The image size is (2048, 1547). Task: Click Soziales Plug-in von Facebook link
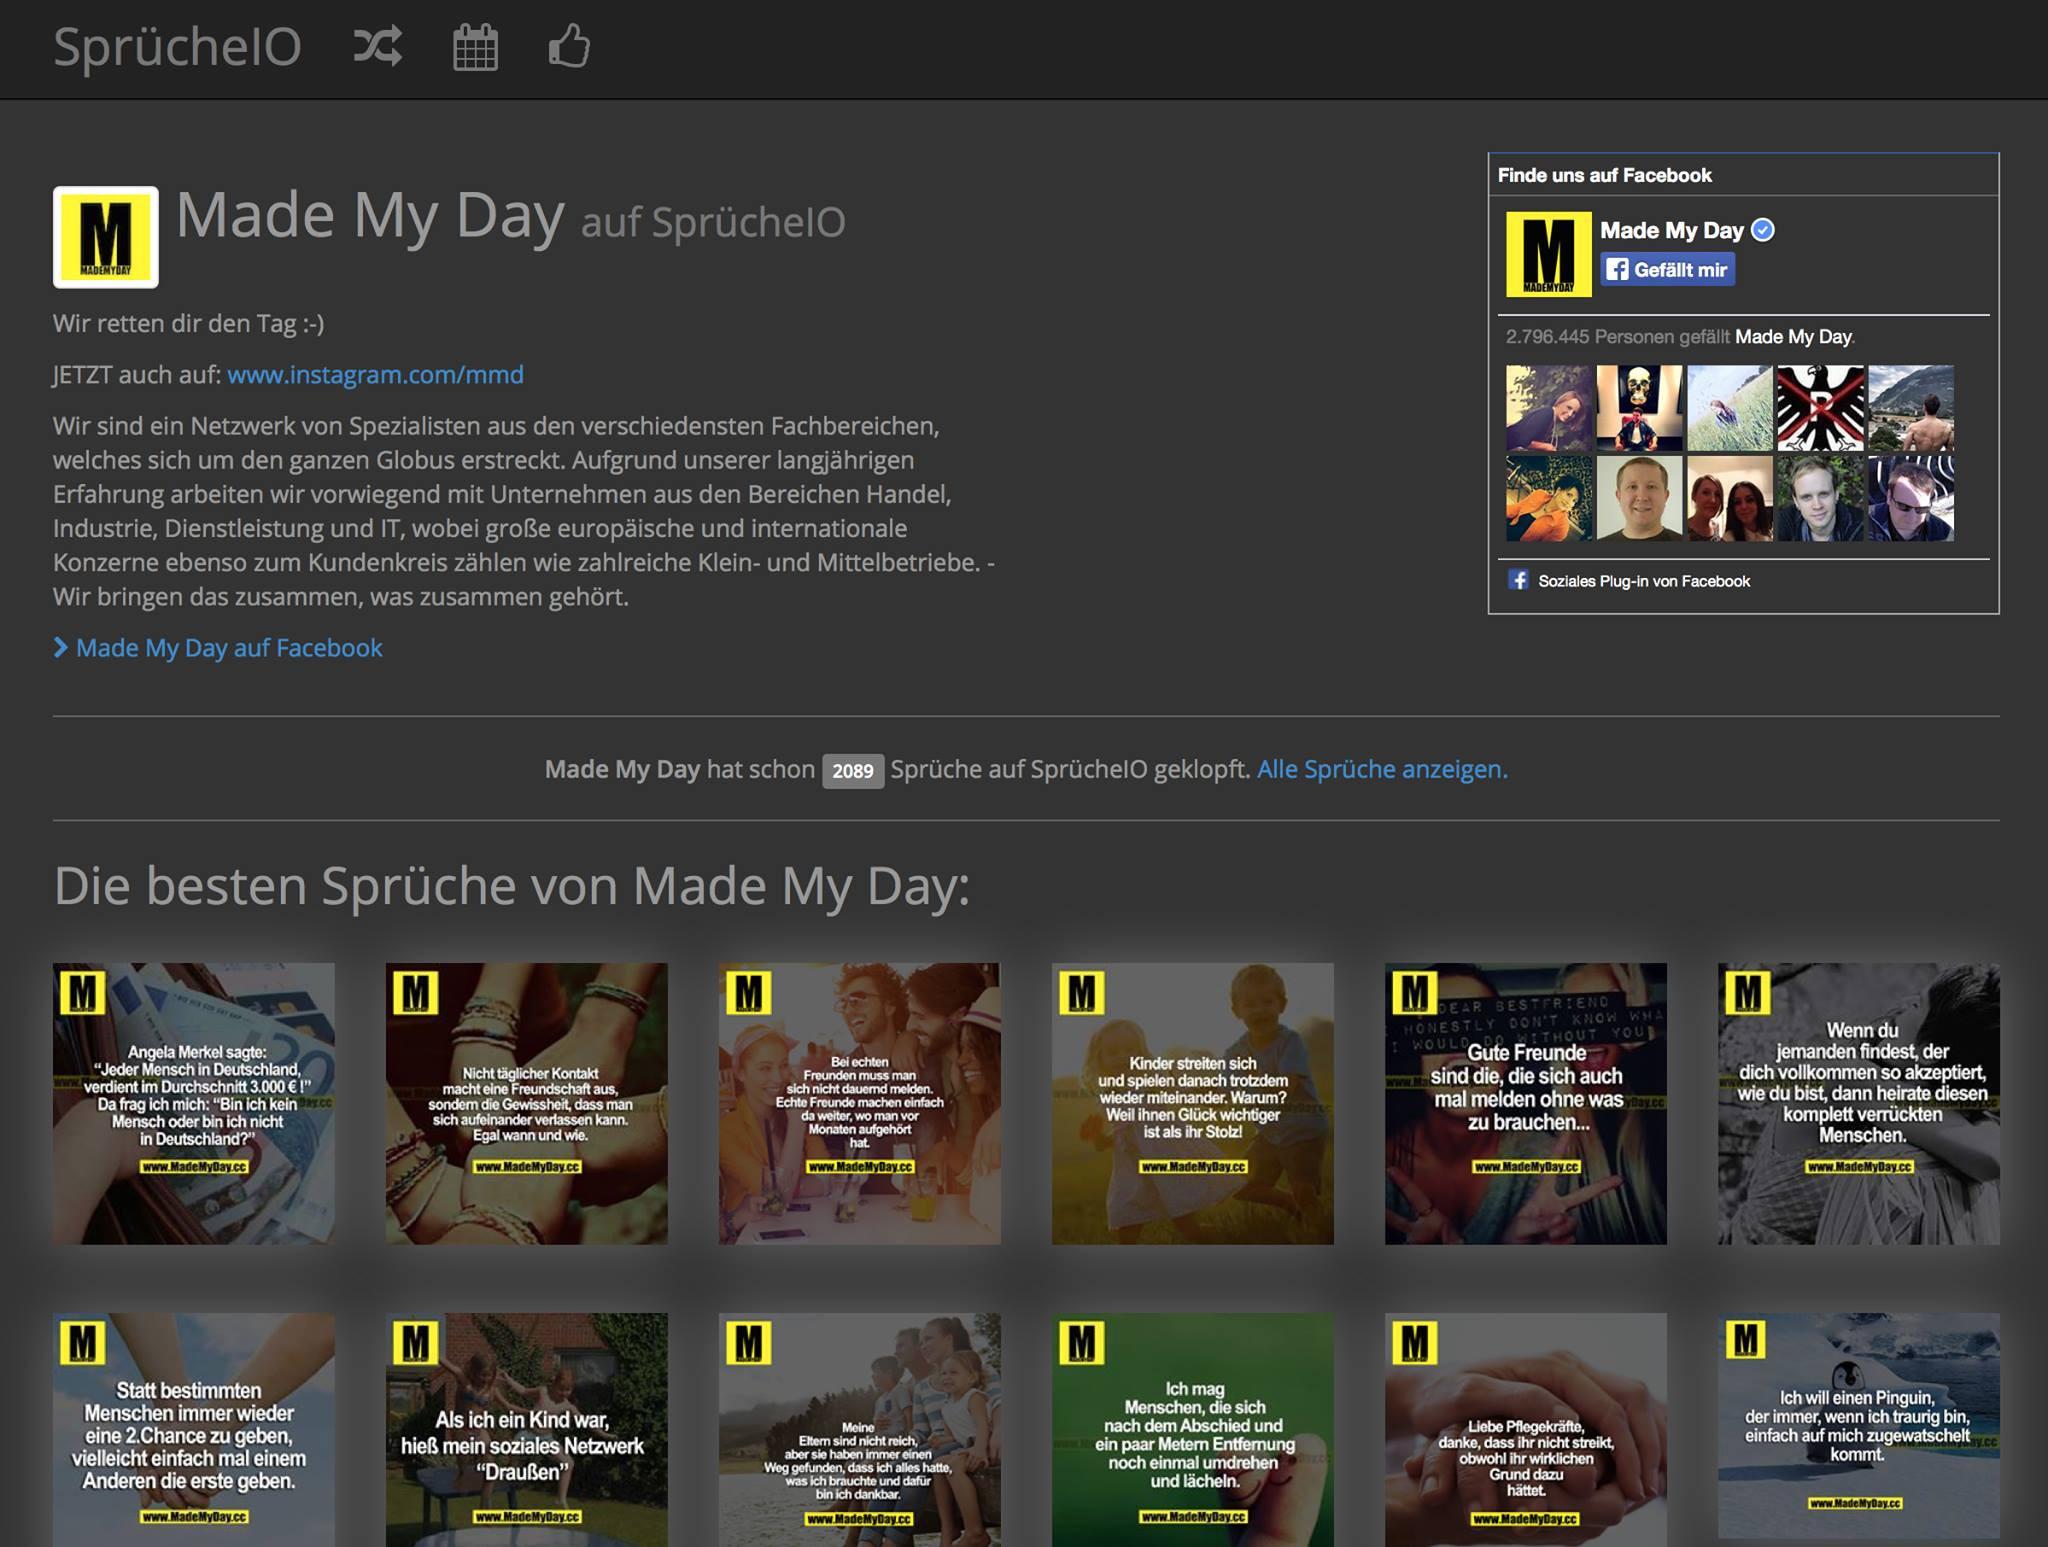(x=1644, y=581)
